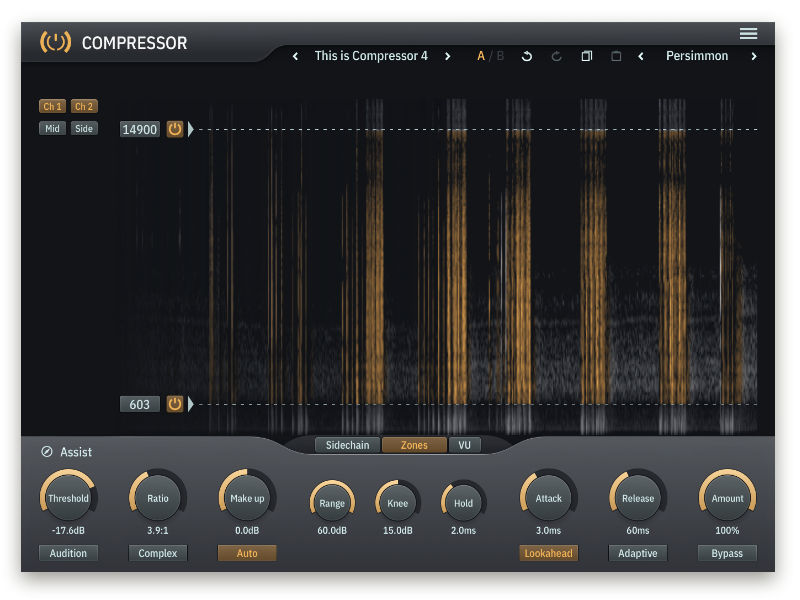The height and width of the screenshot is (600, 800).
Task: Open the This is Compressor 4 preset list
Action: tap(371, 56)
